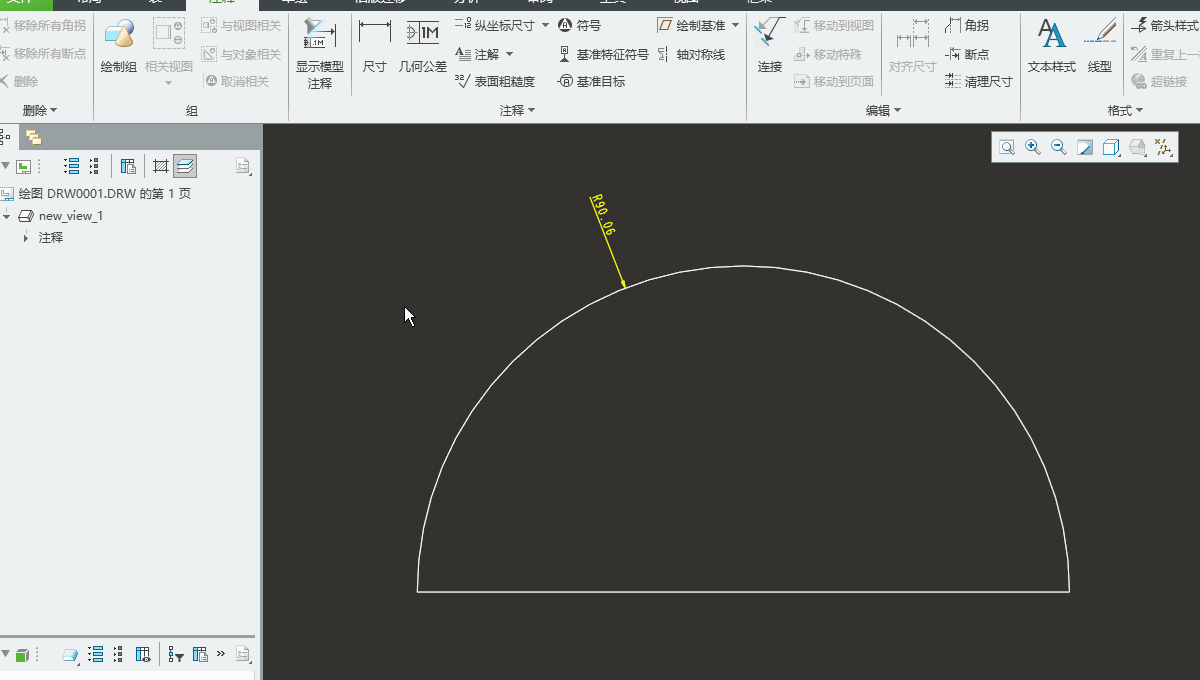Click the layer tree tab icon in navigator
Image resolution: width=1200 pixels, height=680 pixels.
[x=34, y=137]
